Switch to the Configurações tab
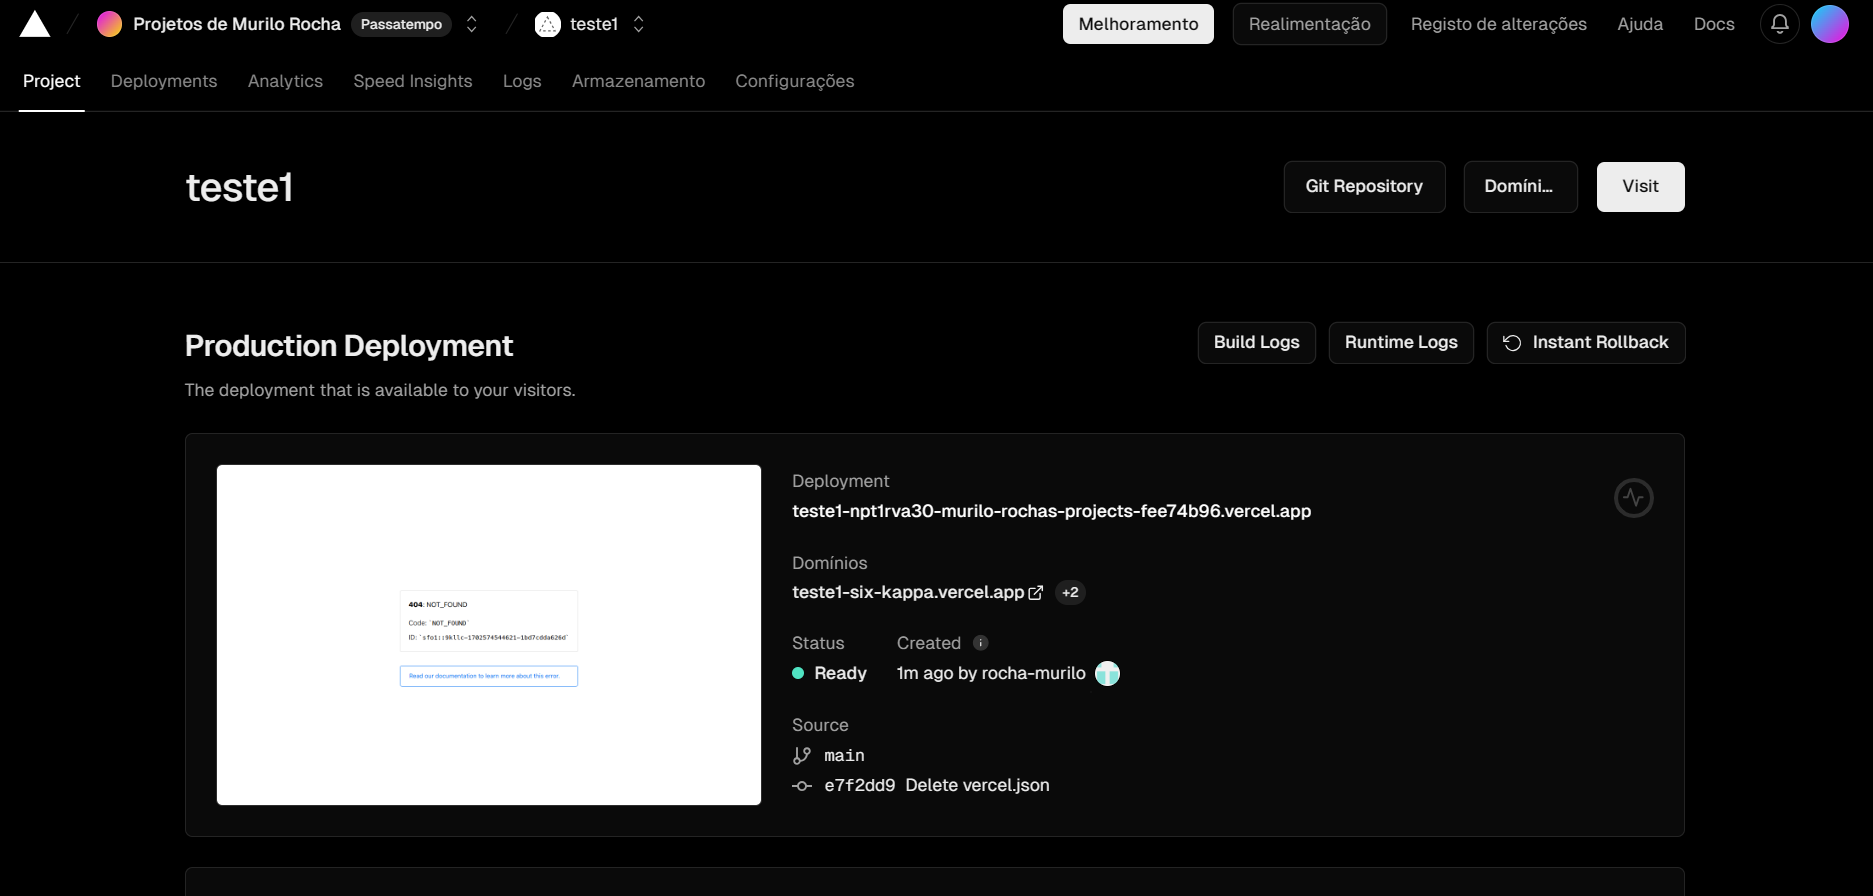Screen dimensions: 1873x896 click(x=795, y=81)
